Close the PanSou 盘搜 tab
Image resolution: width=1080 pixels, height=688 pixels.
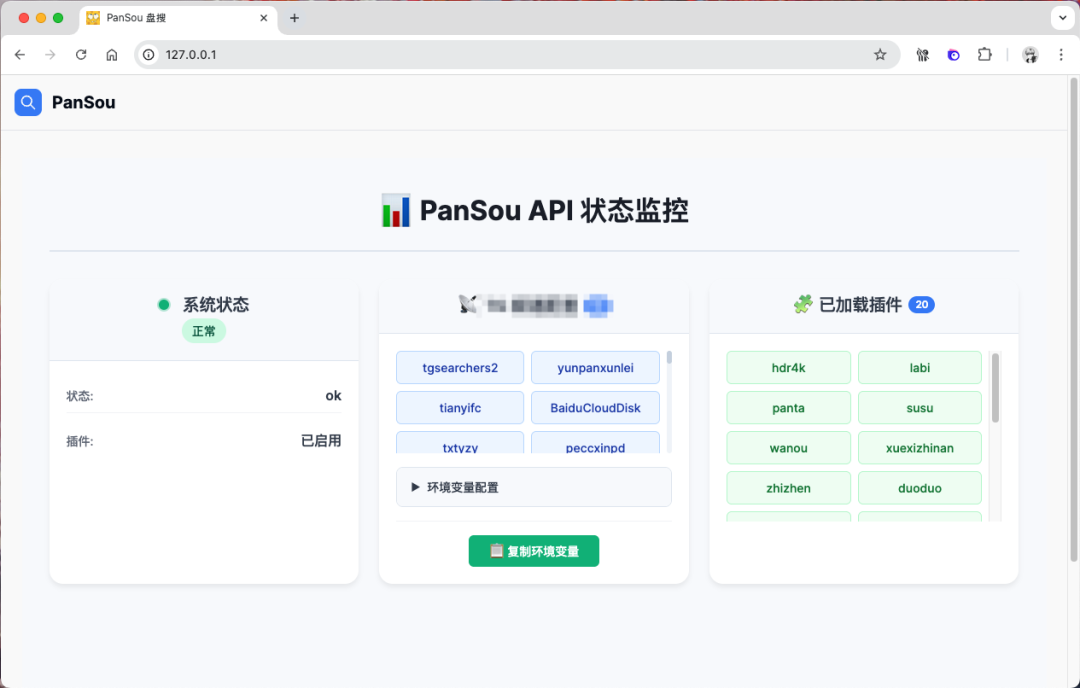pos(264,18)
